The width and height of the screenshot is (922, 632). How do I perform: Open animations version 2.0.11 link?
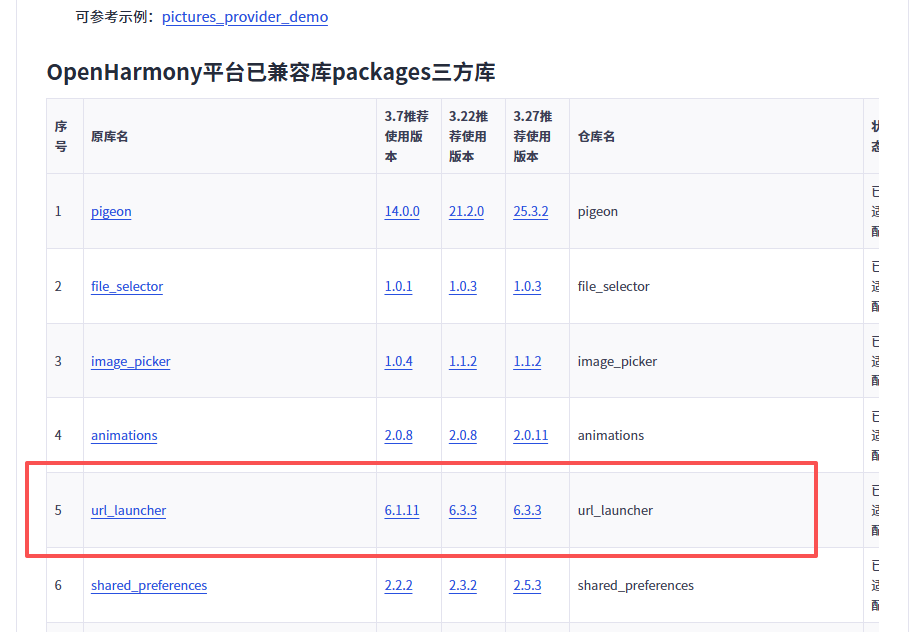(x=530, y=436)
